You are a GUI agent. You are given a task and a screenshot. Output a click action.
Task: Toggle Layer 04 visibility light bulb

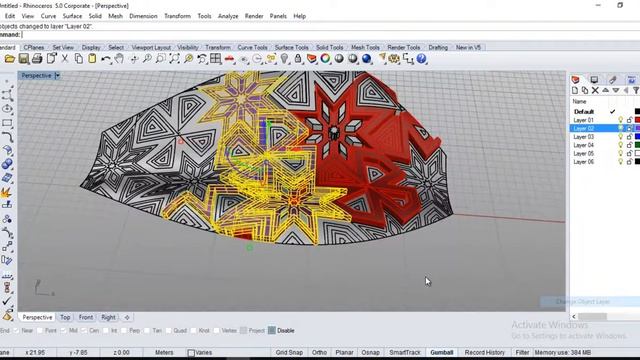tap(620, 145)
